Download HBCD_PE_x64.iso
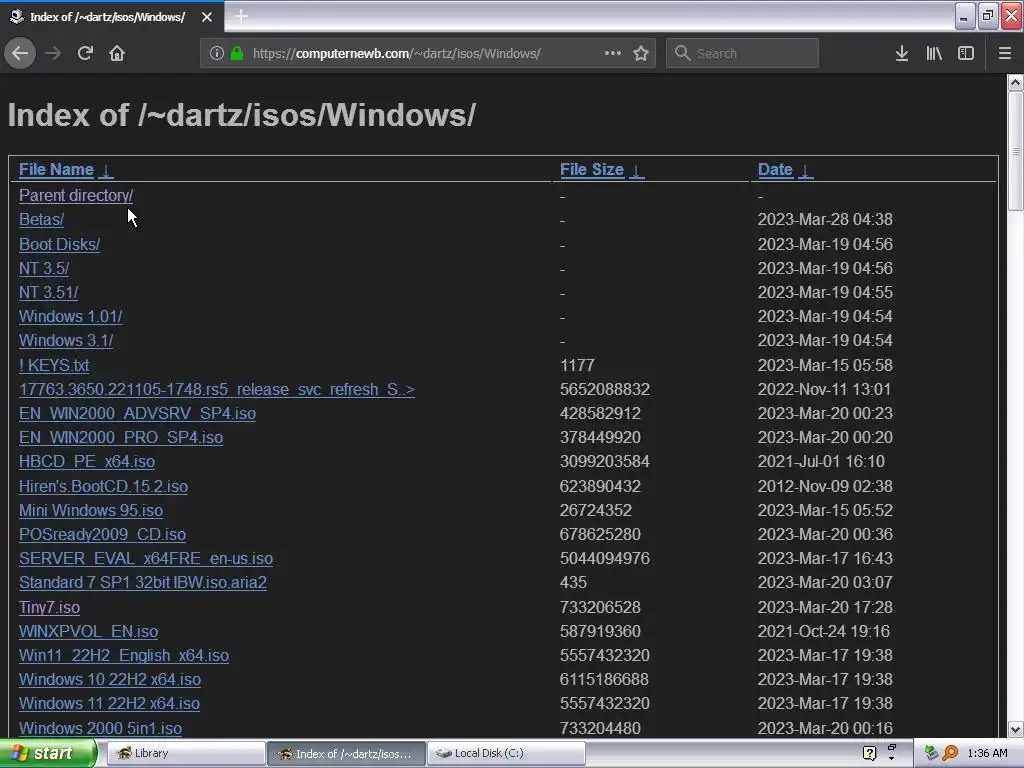 coord(87,462)
